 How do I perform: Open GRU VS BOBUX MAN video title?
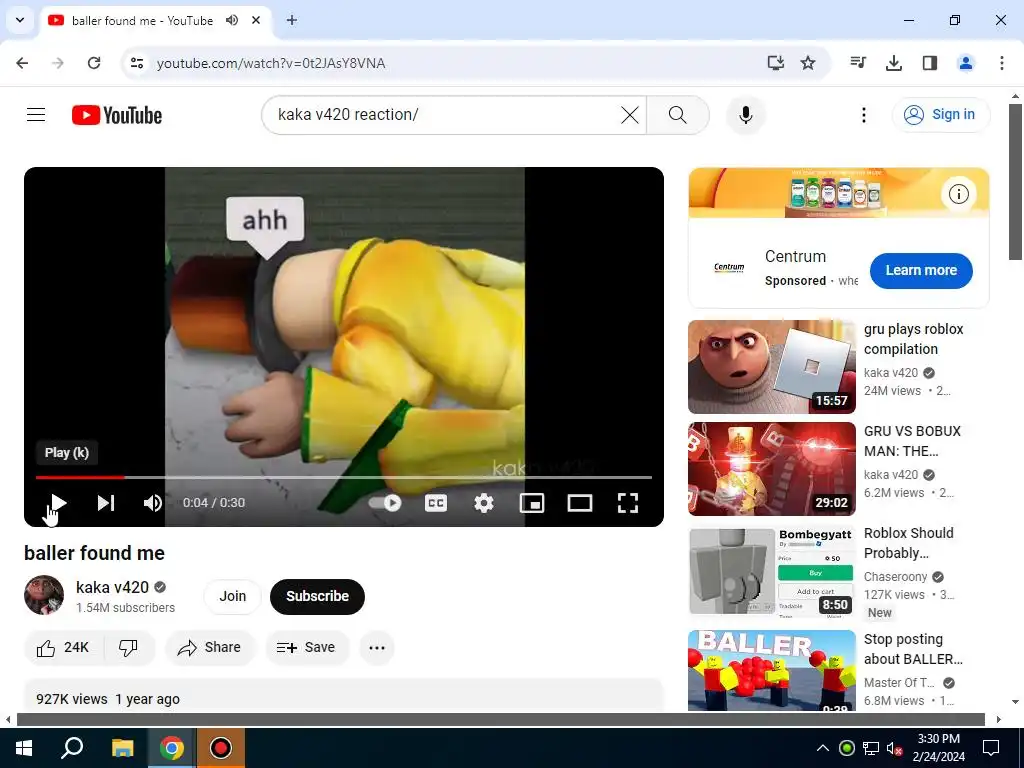click(912, 441)
